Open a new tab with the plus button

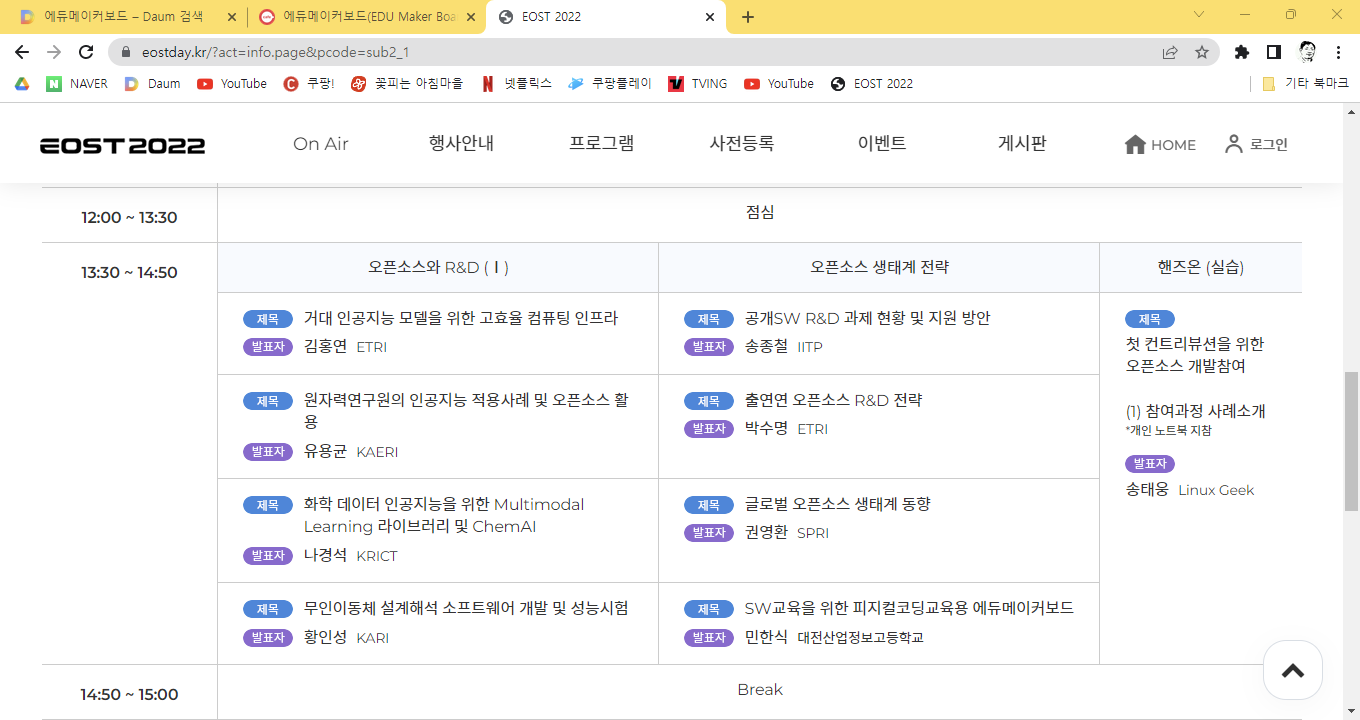coord(748,17)
